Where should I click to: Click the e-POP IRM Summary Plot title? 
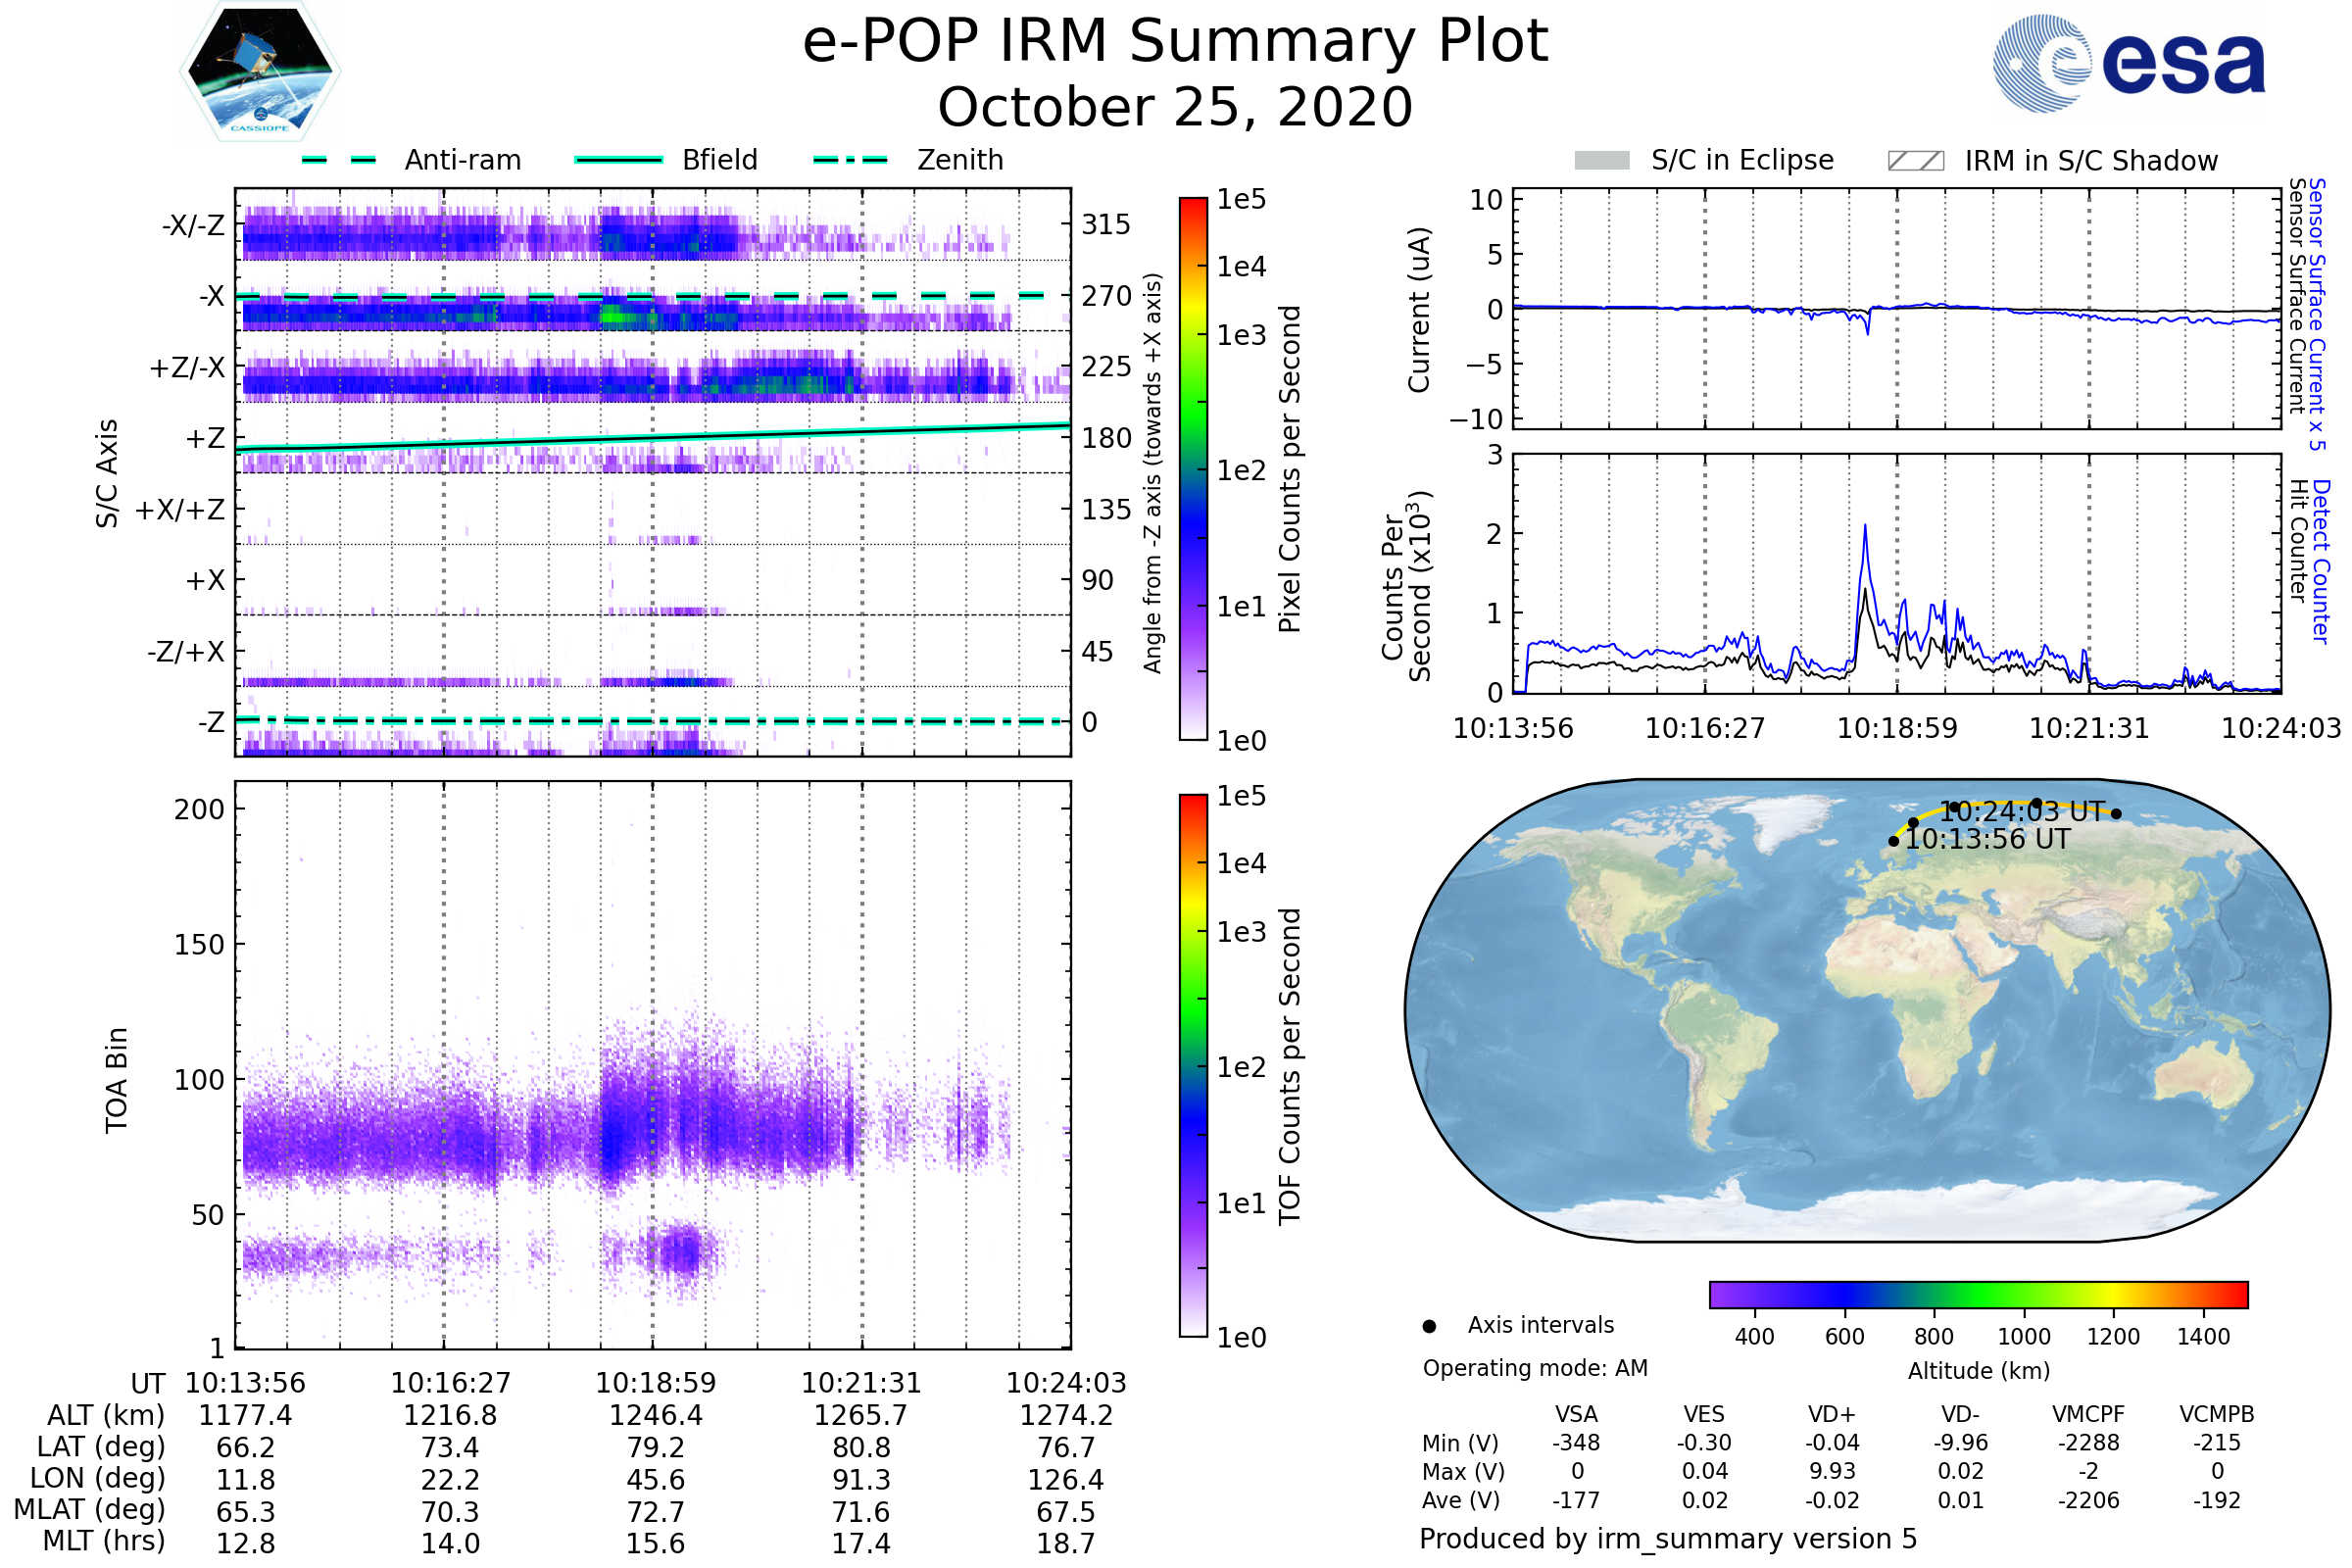click(1175, 42)
